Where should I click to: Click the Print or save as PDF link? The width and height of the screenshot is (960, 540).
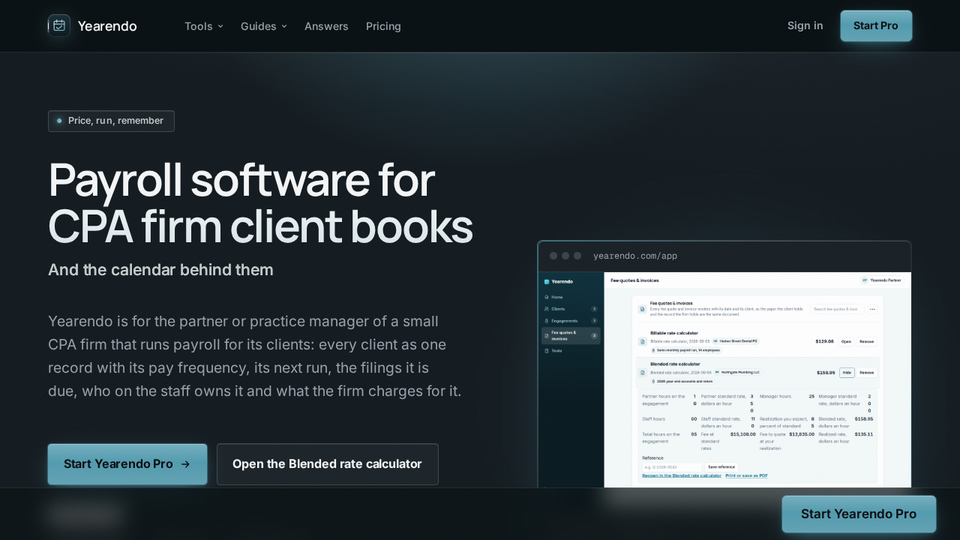coord(746,476)
